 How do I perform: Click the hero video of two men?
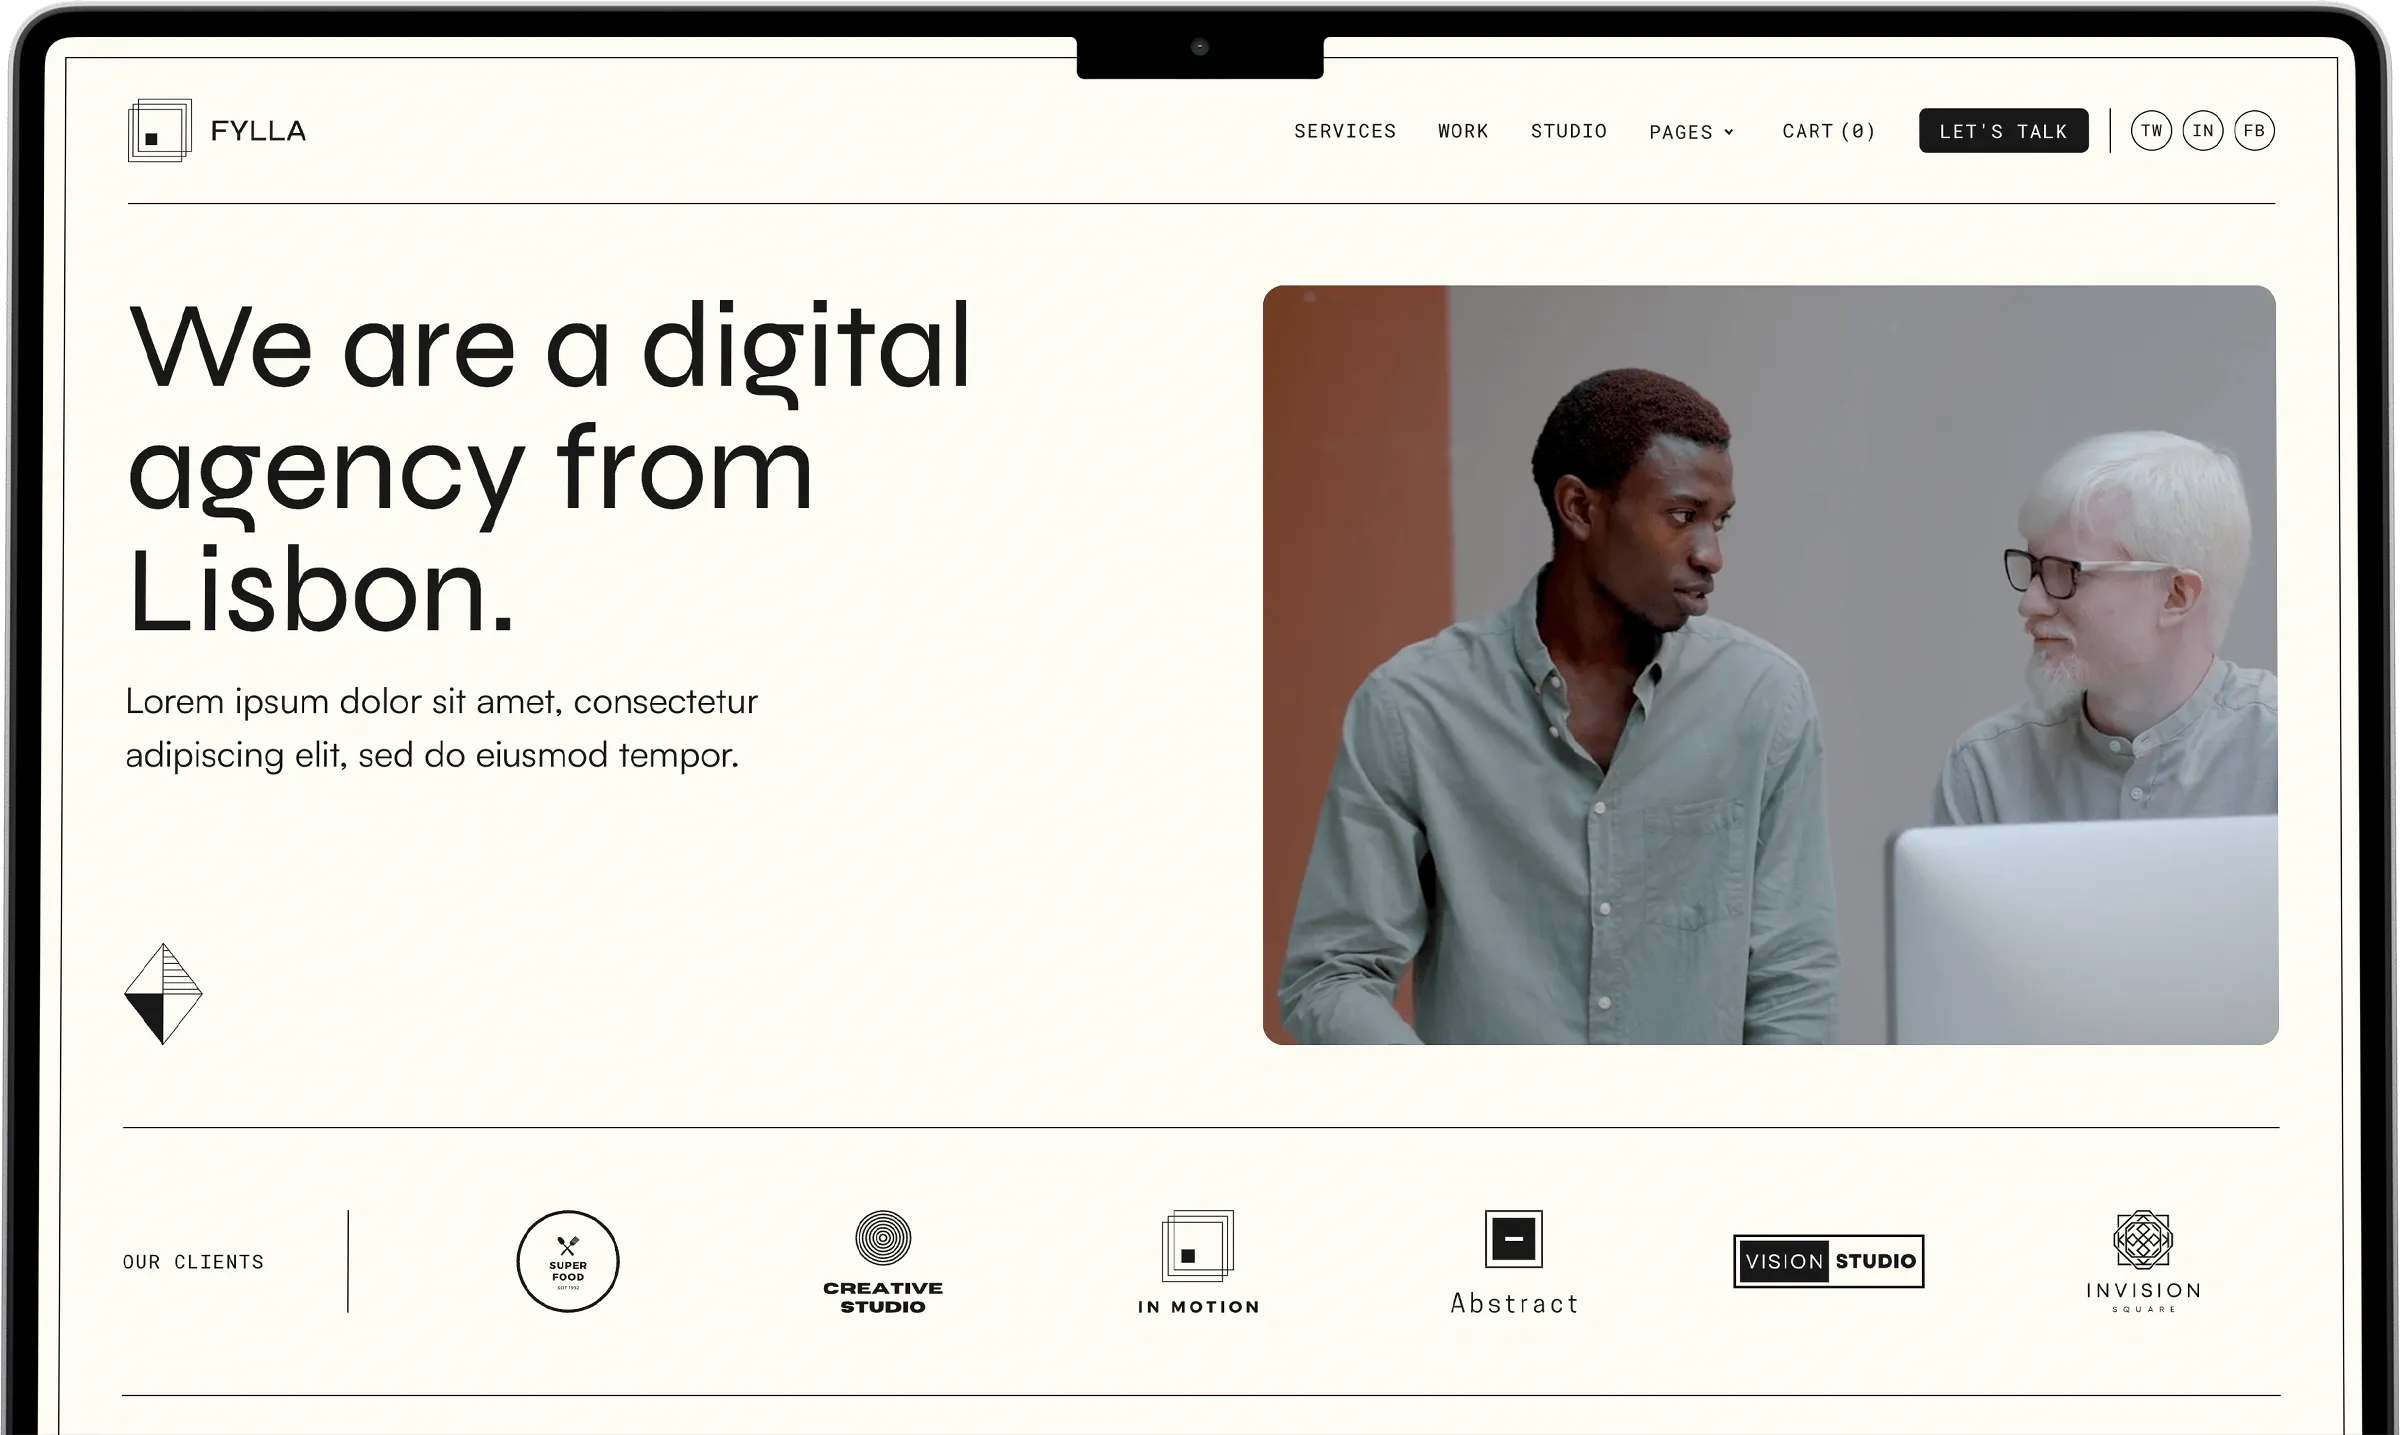coord(1769,665)
